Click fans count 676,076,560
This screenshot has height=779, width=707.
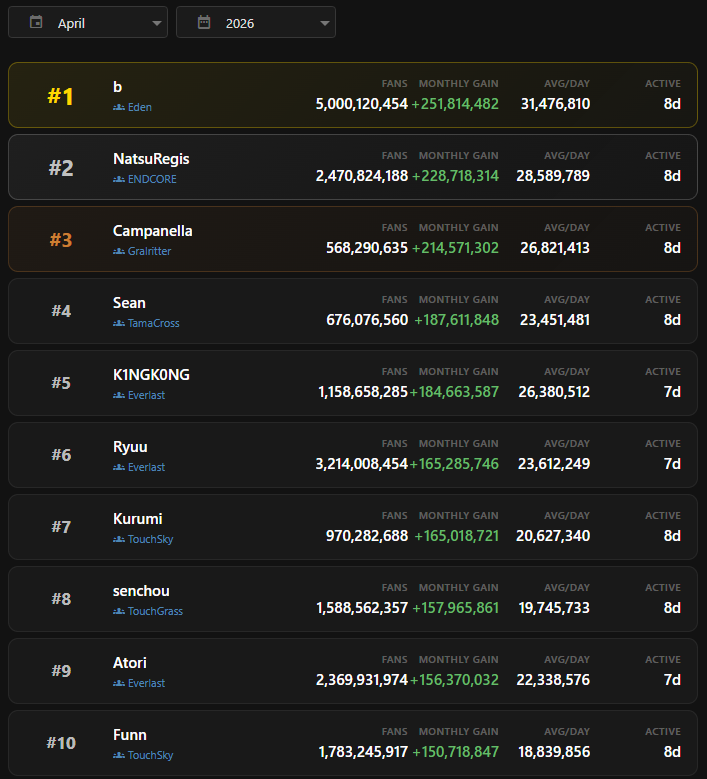click(367, 320)
